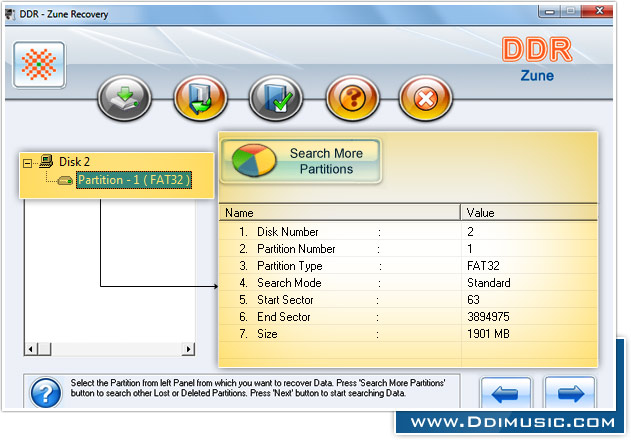Click the blue question mark help icon

(45, 392)
